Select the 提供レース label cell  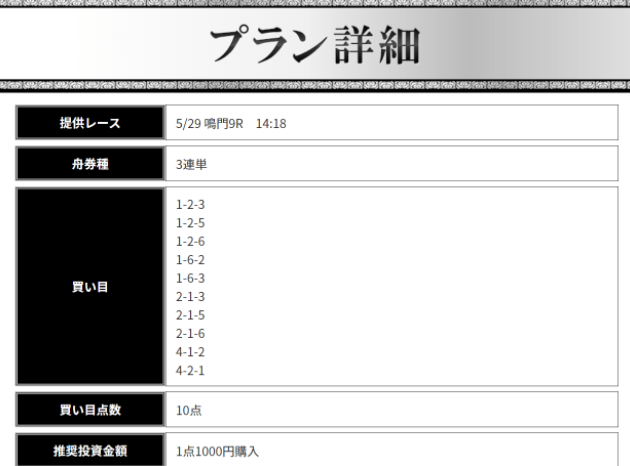[87, 125]
